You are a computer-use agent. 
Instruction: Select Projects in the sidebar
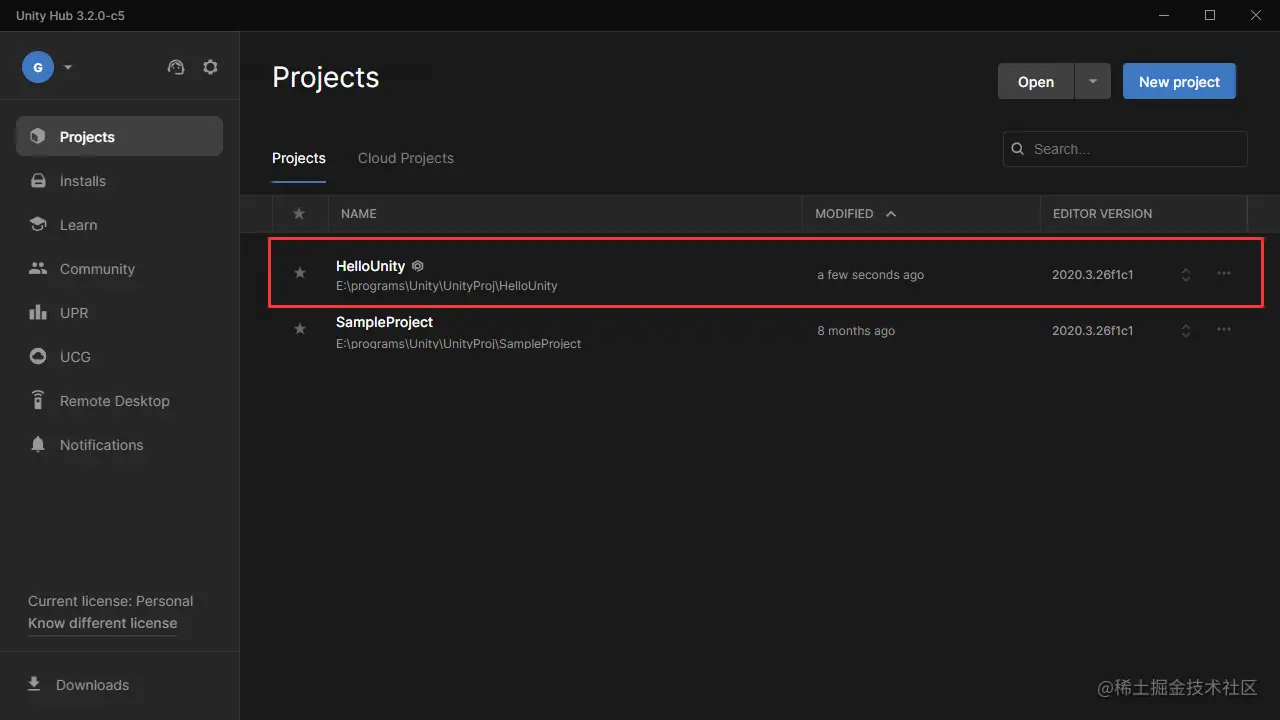pos(119,136)
